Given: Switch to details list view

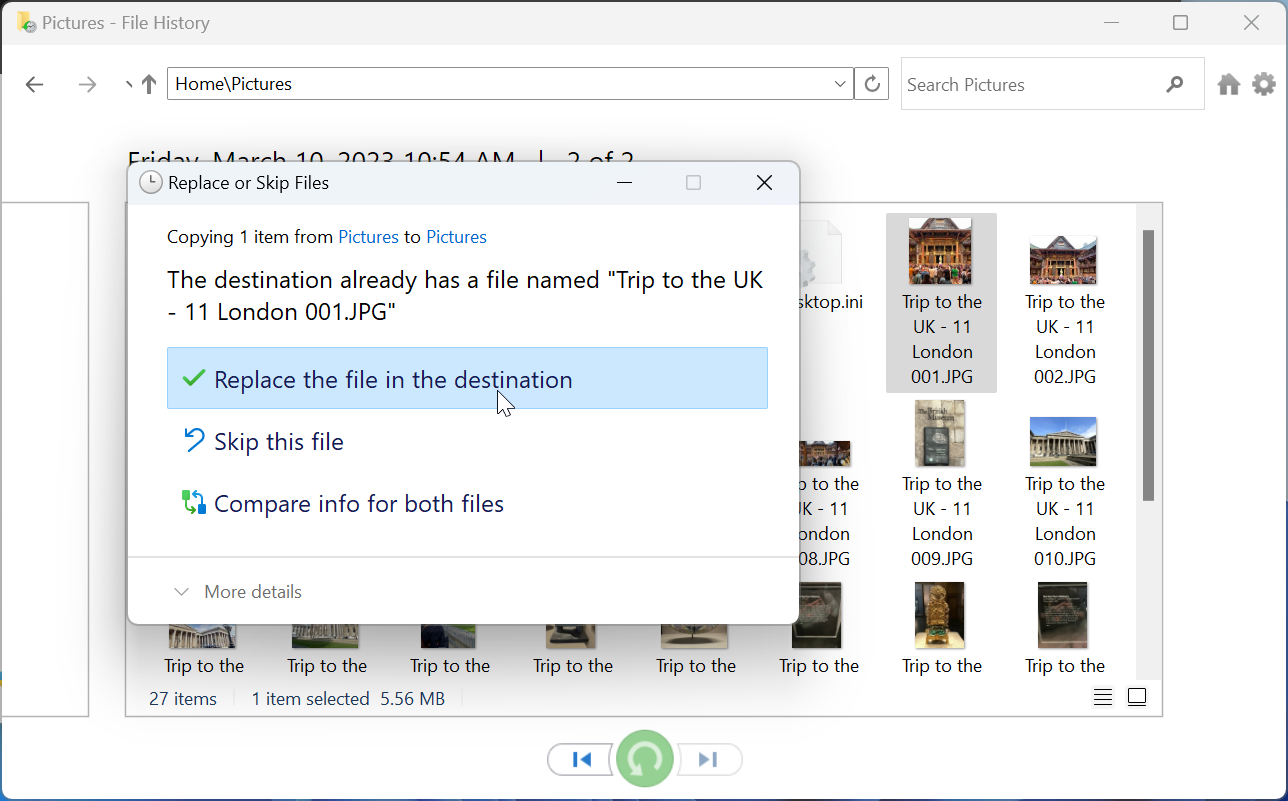Looking at the screenshot, I should click(x=1102, y=697).
